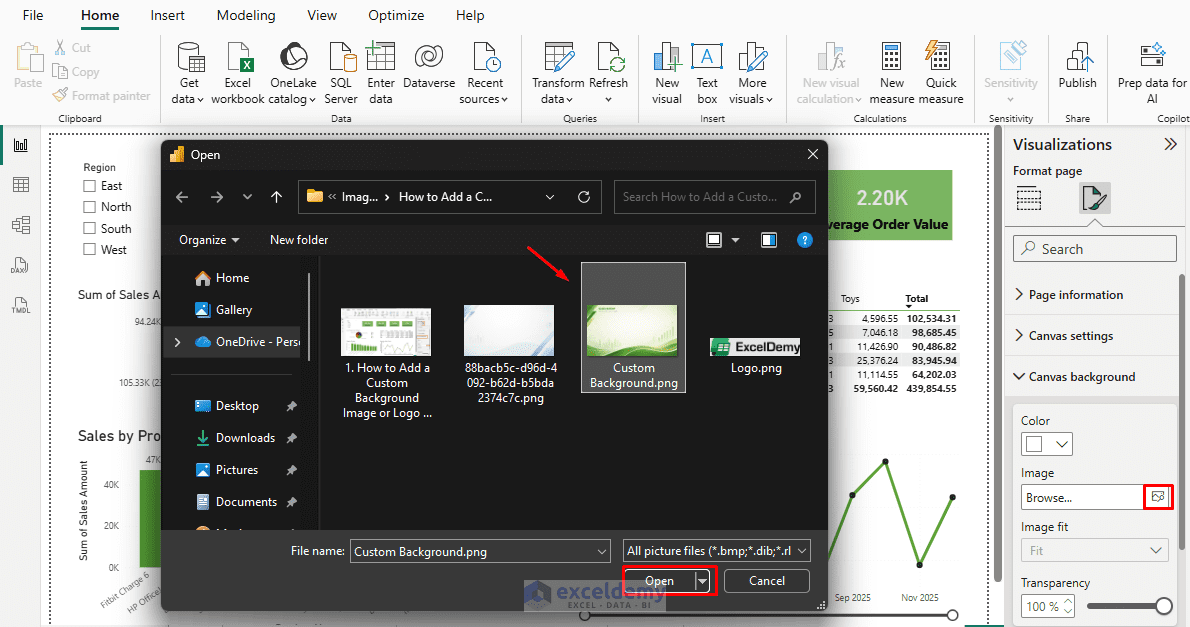Toggle preview pane in Open dialog
1190x627 pixels.
point(769,240)
